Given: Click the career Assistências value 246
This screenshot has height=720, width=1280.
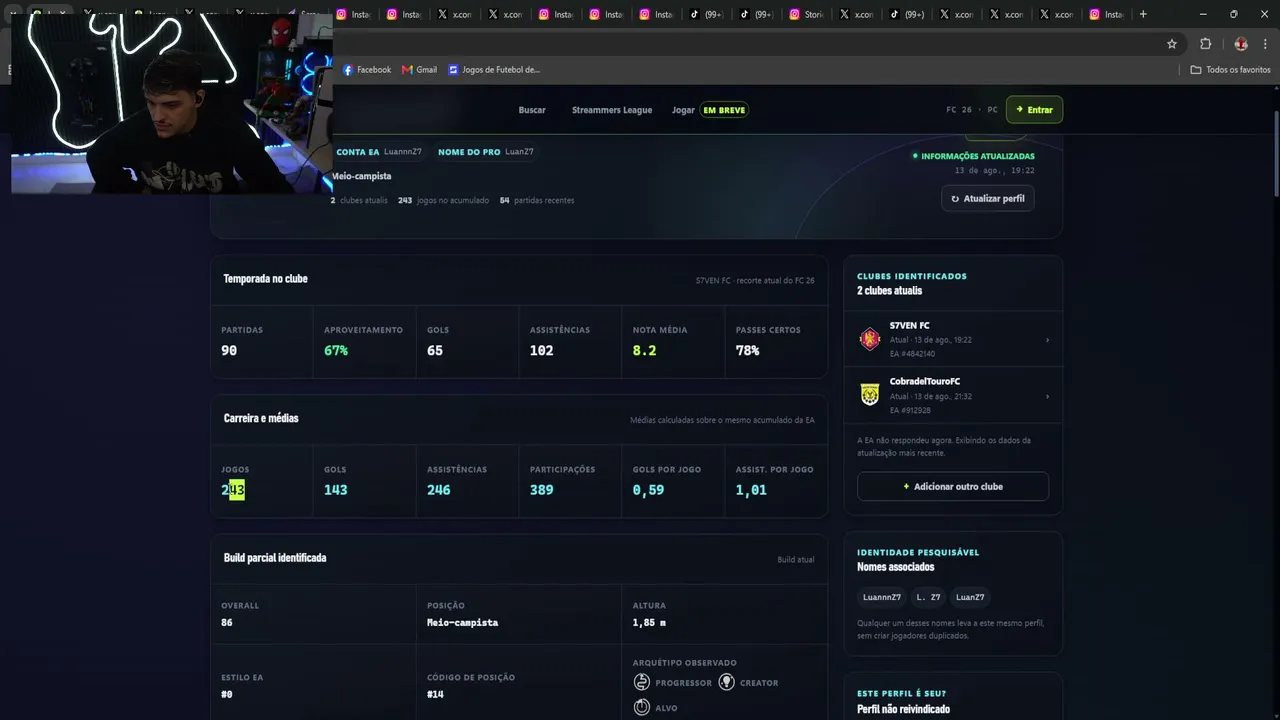Looking at the screenshot, I should pos(439,490).
